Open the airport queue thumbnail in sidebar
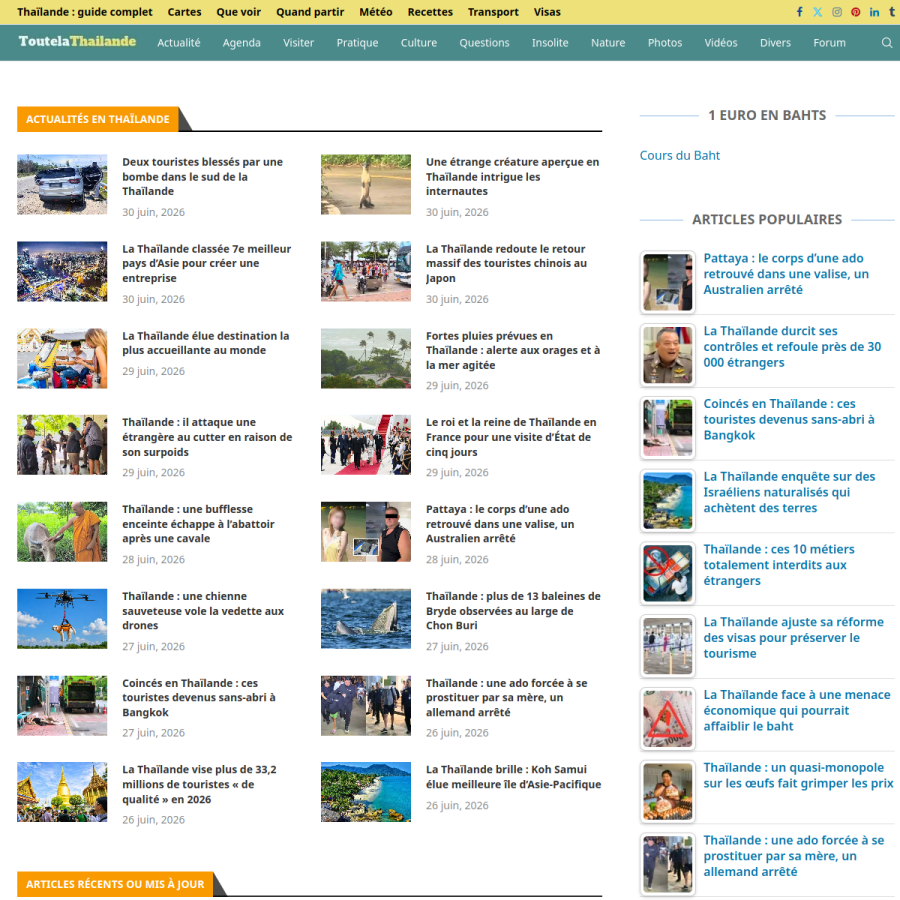The width and height of the screenshot is (900, 900). point(668,646)
